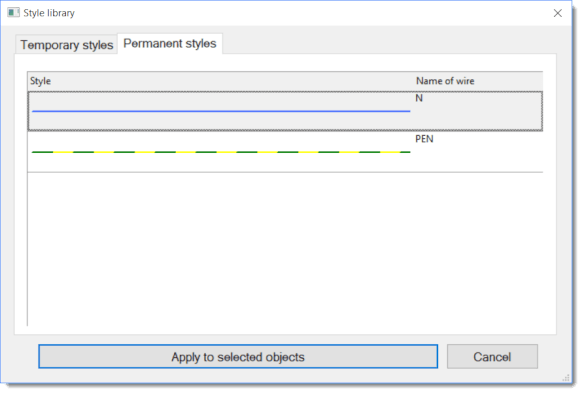The width and height of the screenshot is (582, 393).
Task: Select the Permanent styles tab
Action: [170, 43]
